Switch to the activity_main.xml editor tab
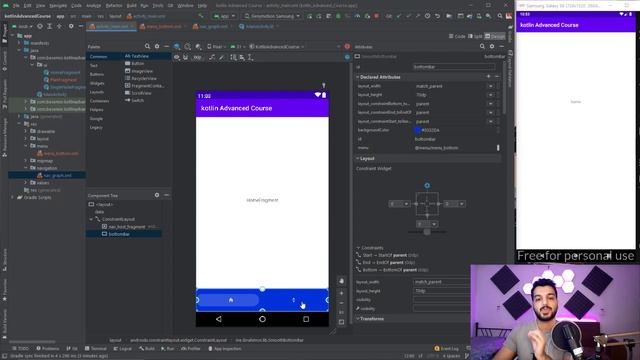640x360 pixels. pyautogui.click(x=111, y=26)
